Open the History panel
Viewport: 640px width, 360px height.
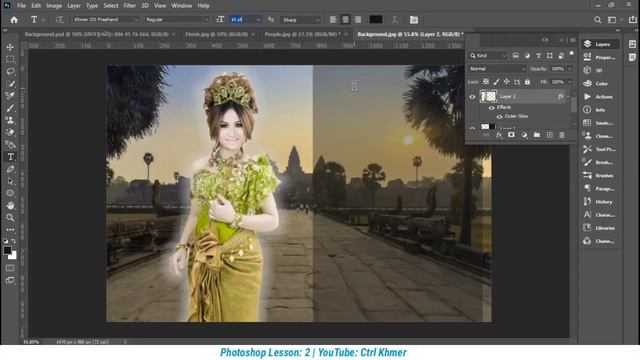[600, 202]
